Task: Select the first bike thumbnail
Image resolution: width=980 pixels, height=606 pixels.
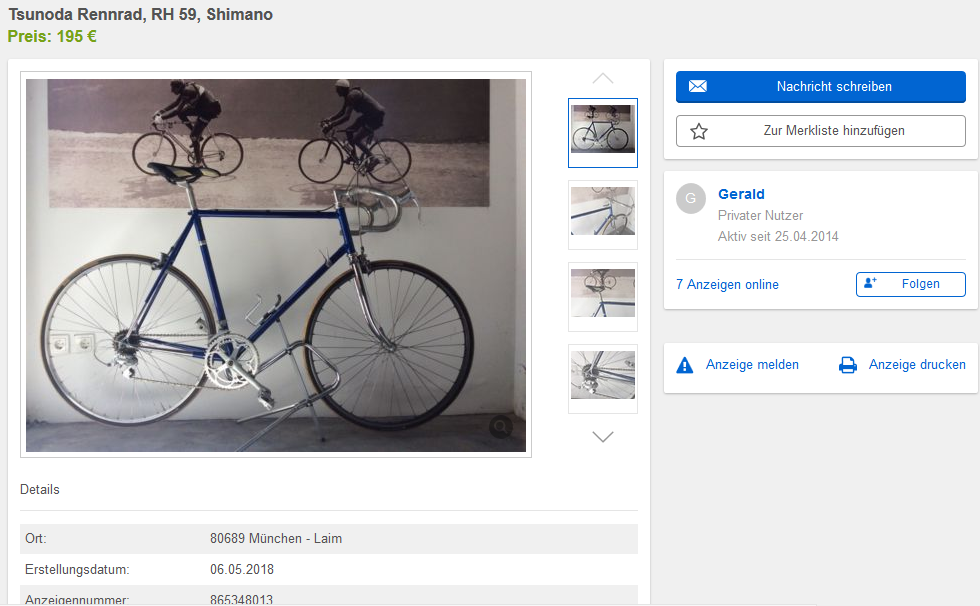Action: point(602,132)
